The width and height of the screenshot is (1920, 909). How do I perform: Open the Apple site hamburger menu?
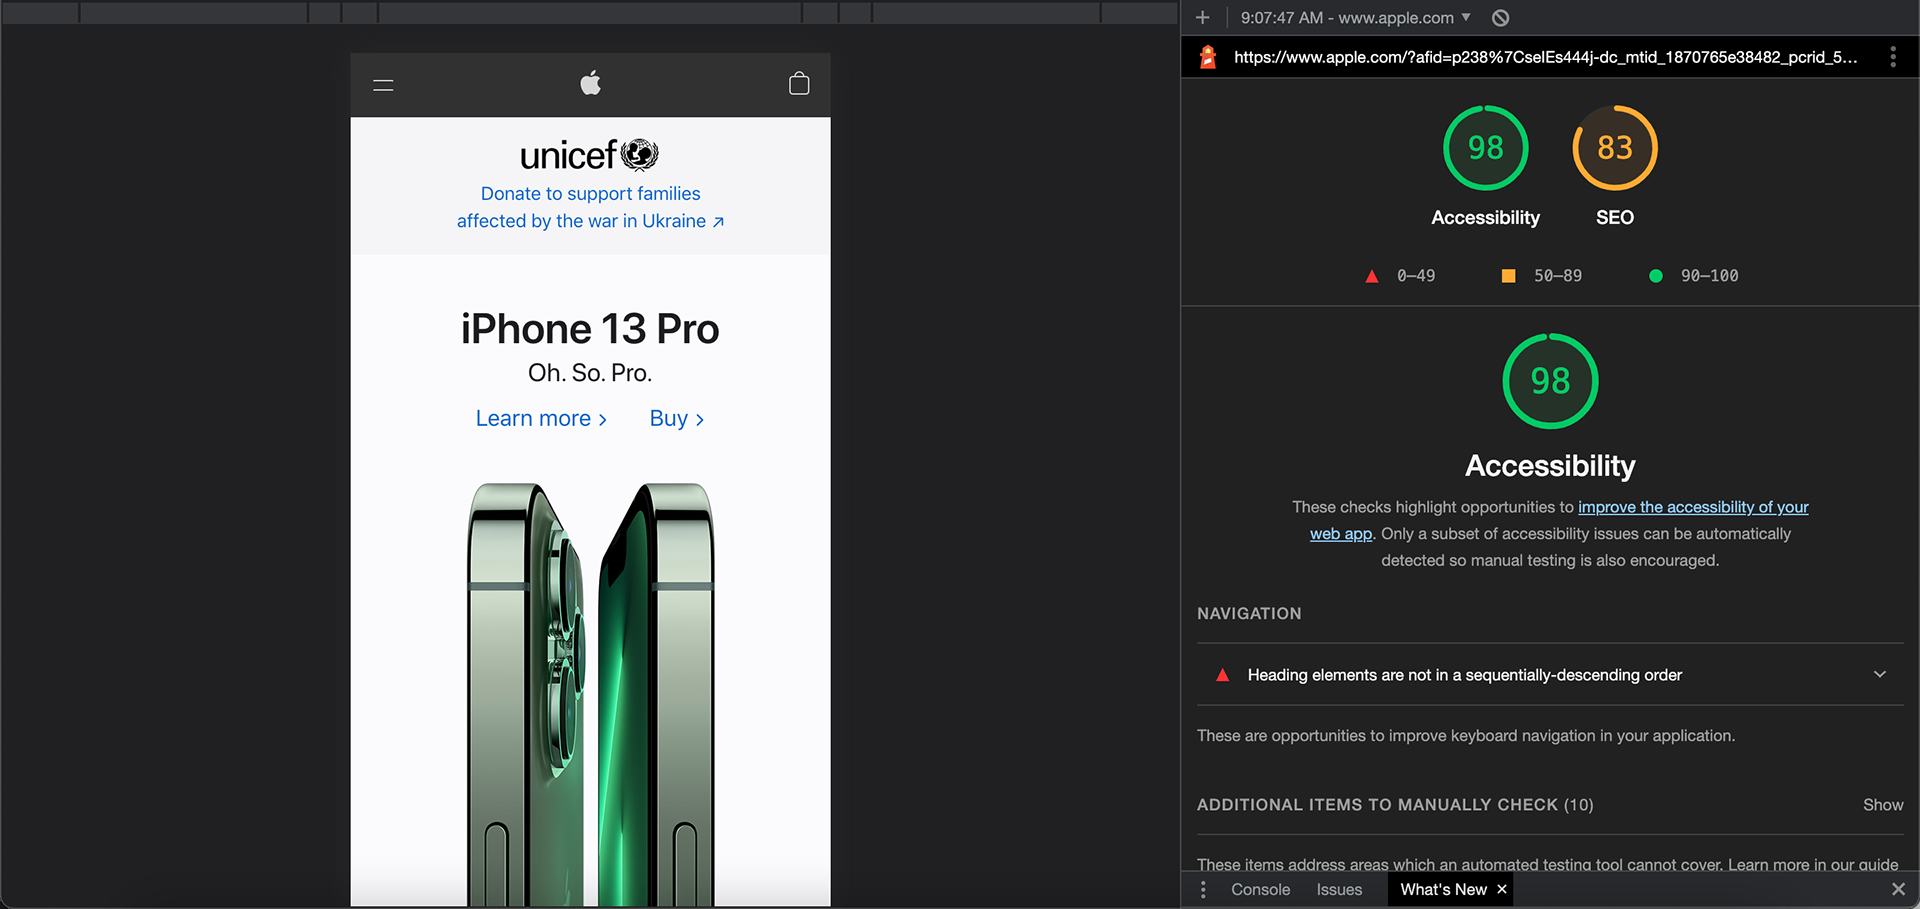[383, 85]
